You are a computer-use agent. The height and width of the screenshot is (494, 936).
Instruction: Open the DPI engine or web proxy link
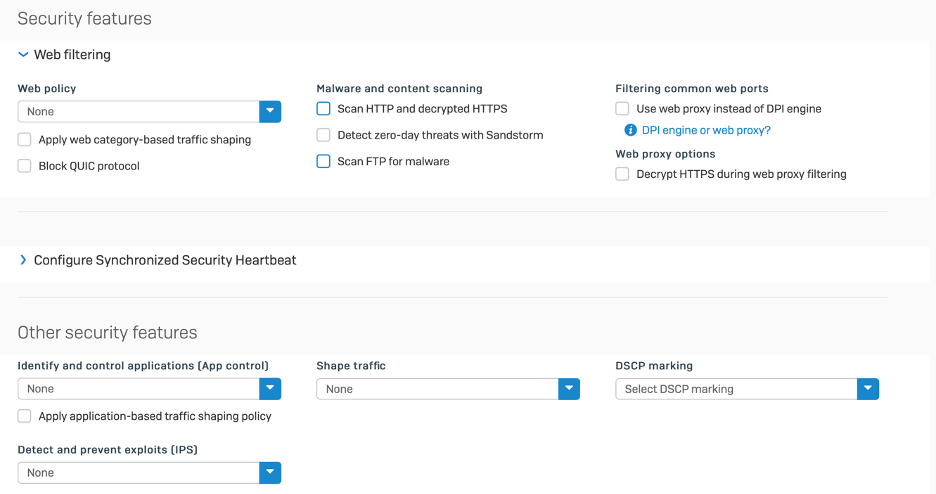tap(706, 130)
